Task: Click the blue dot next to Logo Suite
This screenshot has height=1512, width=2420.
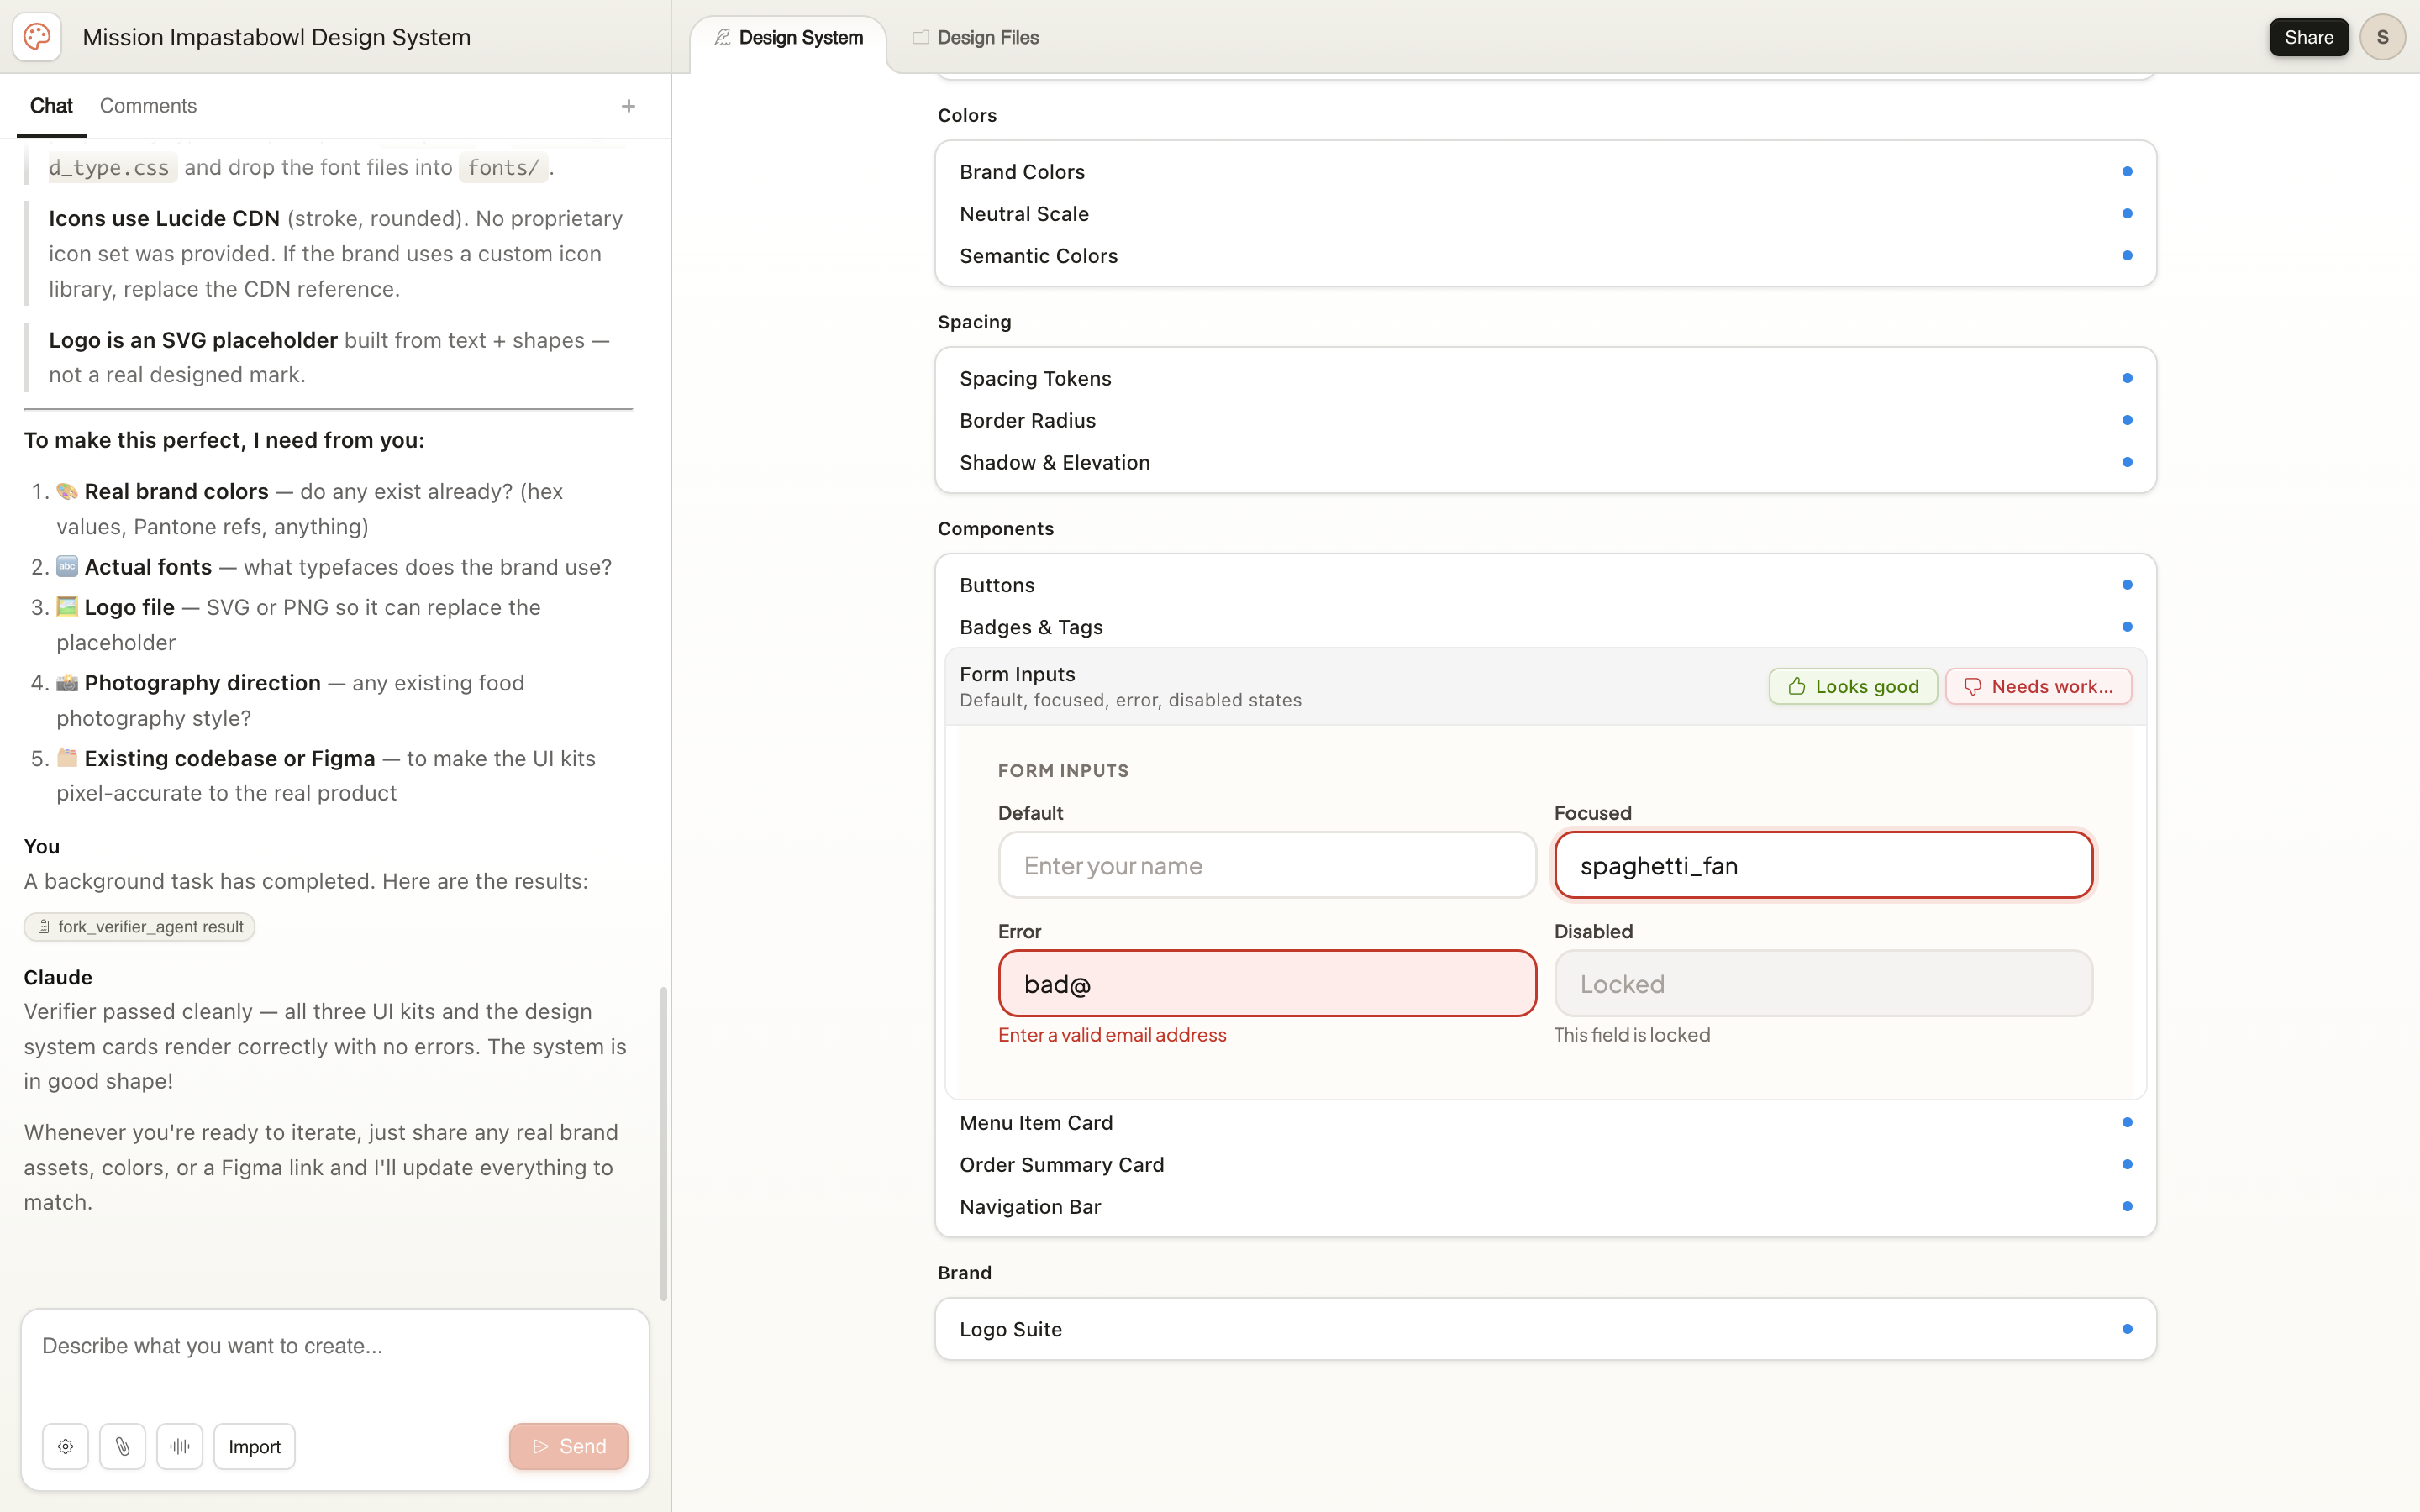Action: click(x=2127, y=1329)
